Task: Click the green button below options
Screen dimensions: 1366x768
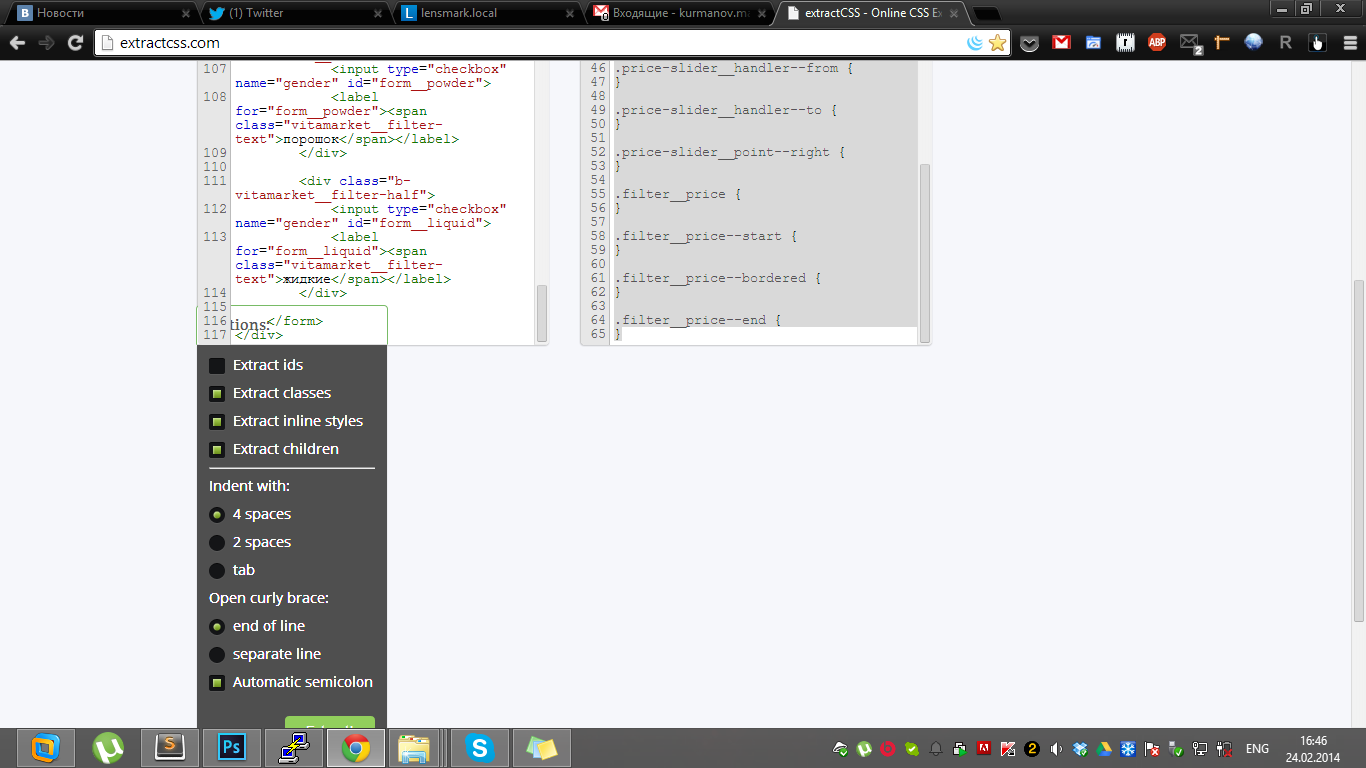Action: click(330, 722)
